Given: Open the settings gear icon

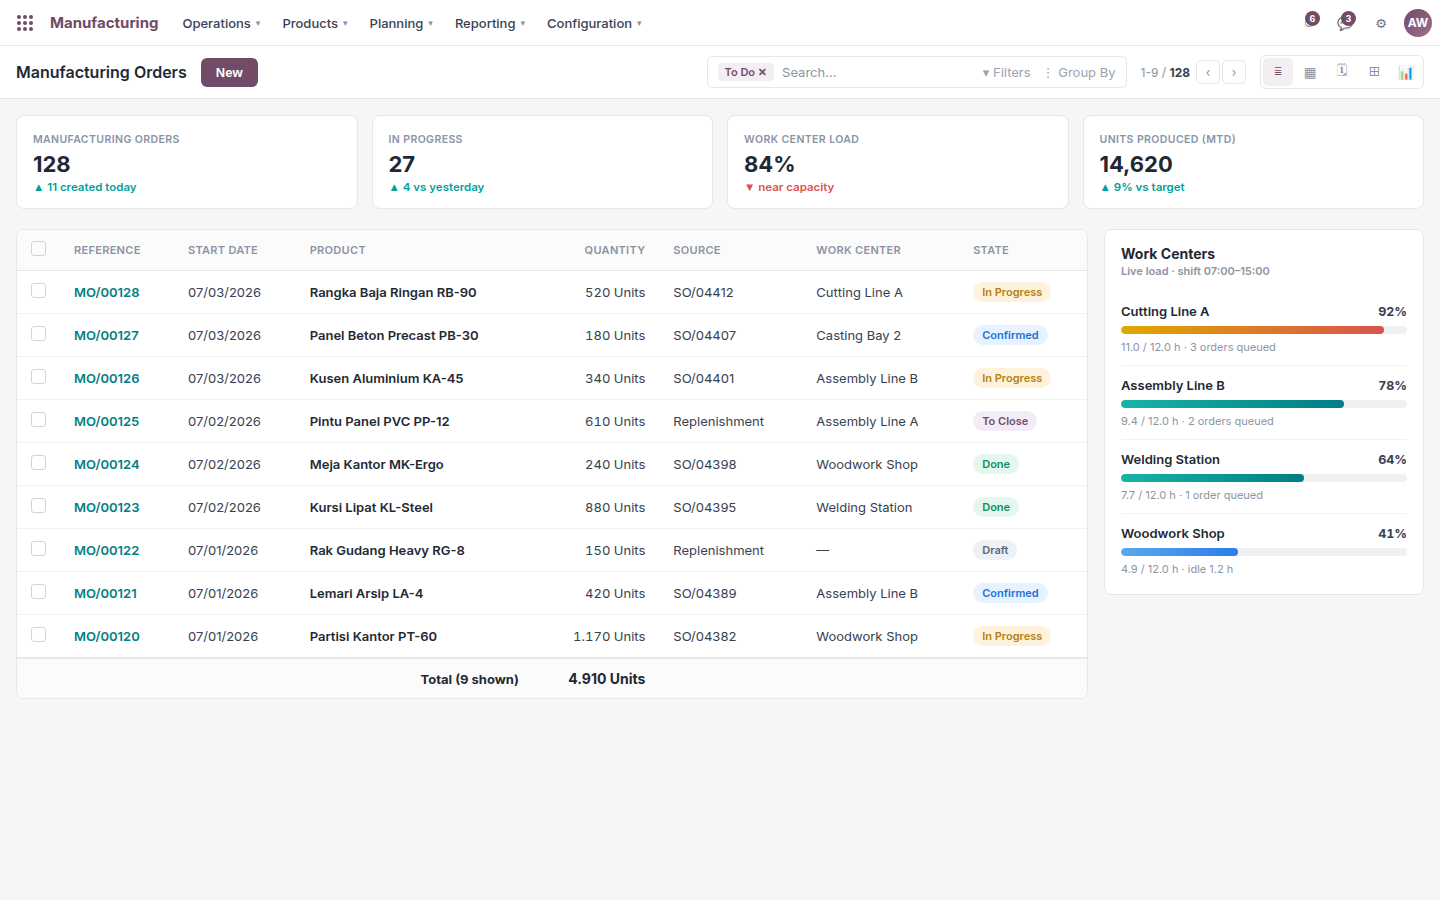Looking at the screenshot, I should point(1381,23).
